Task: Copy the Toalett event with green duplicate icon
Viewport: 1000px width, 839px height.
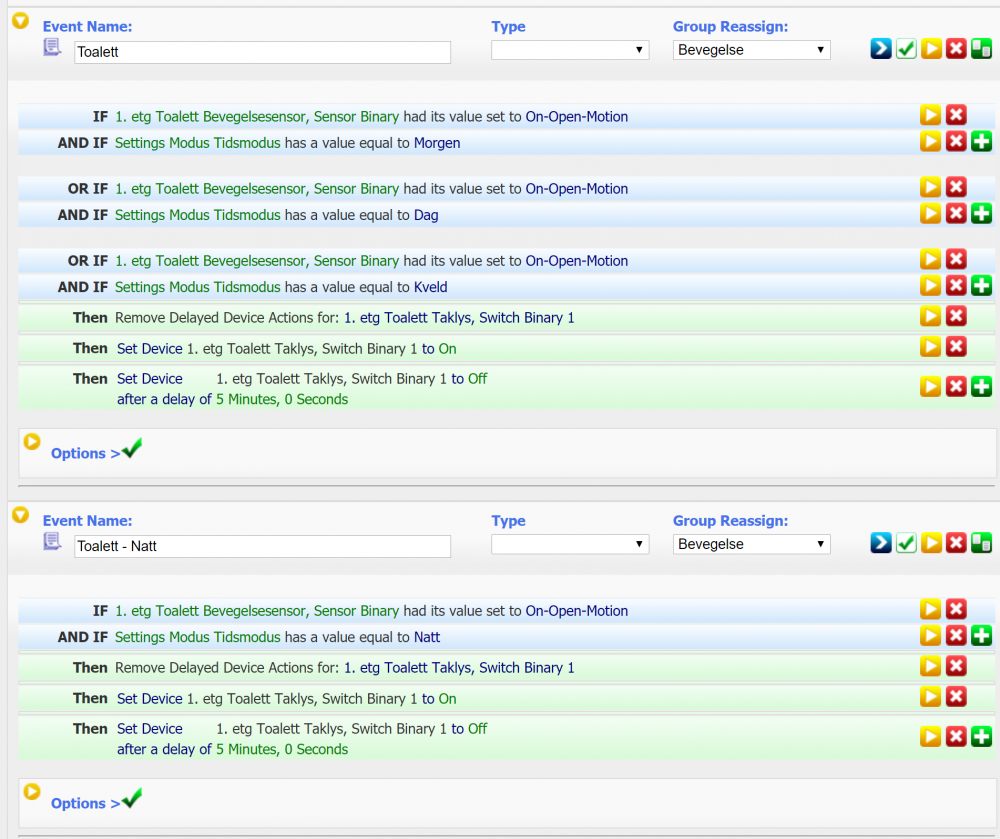Action: [x=981, y=49]
